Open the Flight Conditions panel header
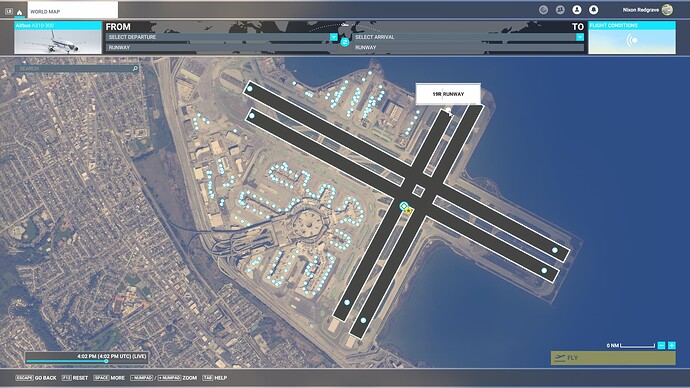The image size is (690, 388). pyautogui.click(x=632, y=26)
